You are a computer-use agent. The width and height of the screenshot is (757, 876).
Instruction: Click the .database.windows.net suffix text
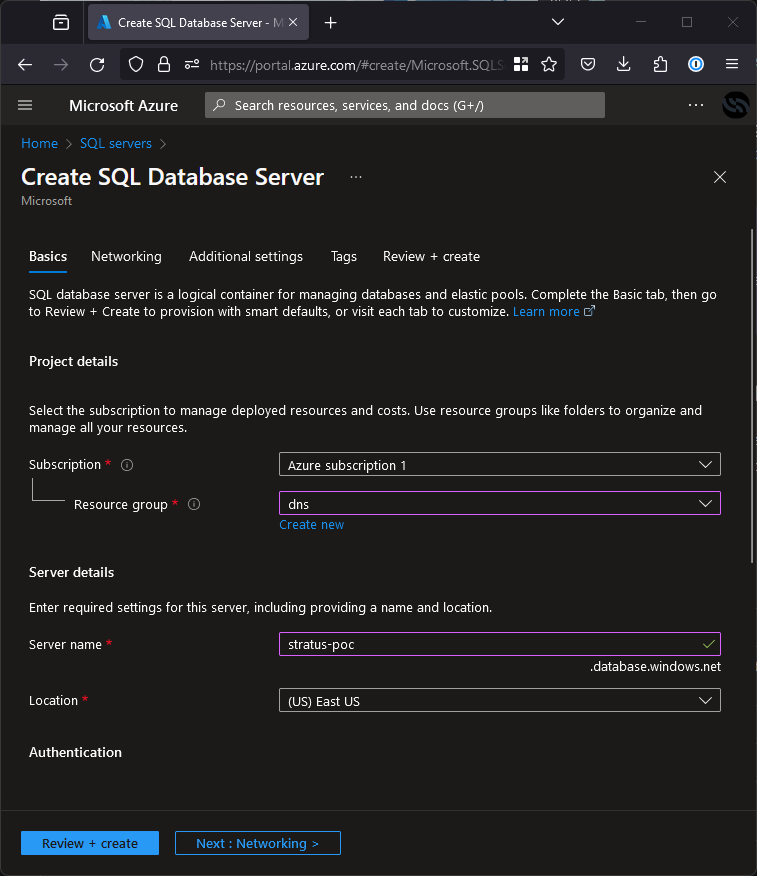655,666
